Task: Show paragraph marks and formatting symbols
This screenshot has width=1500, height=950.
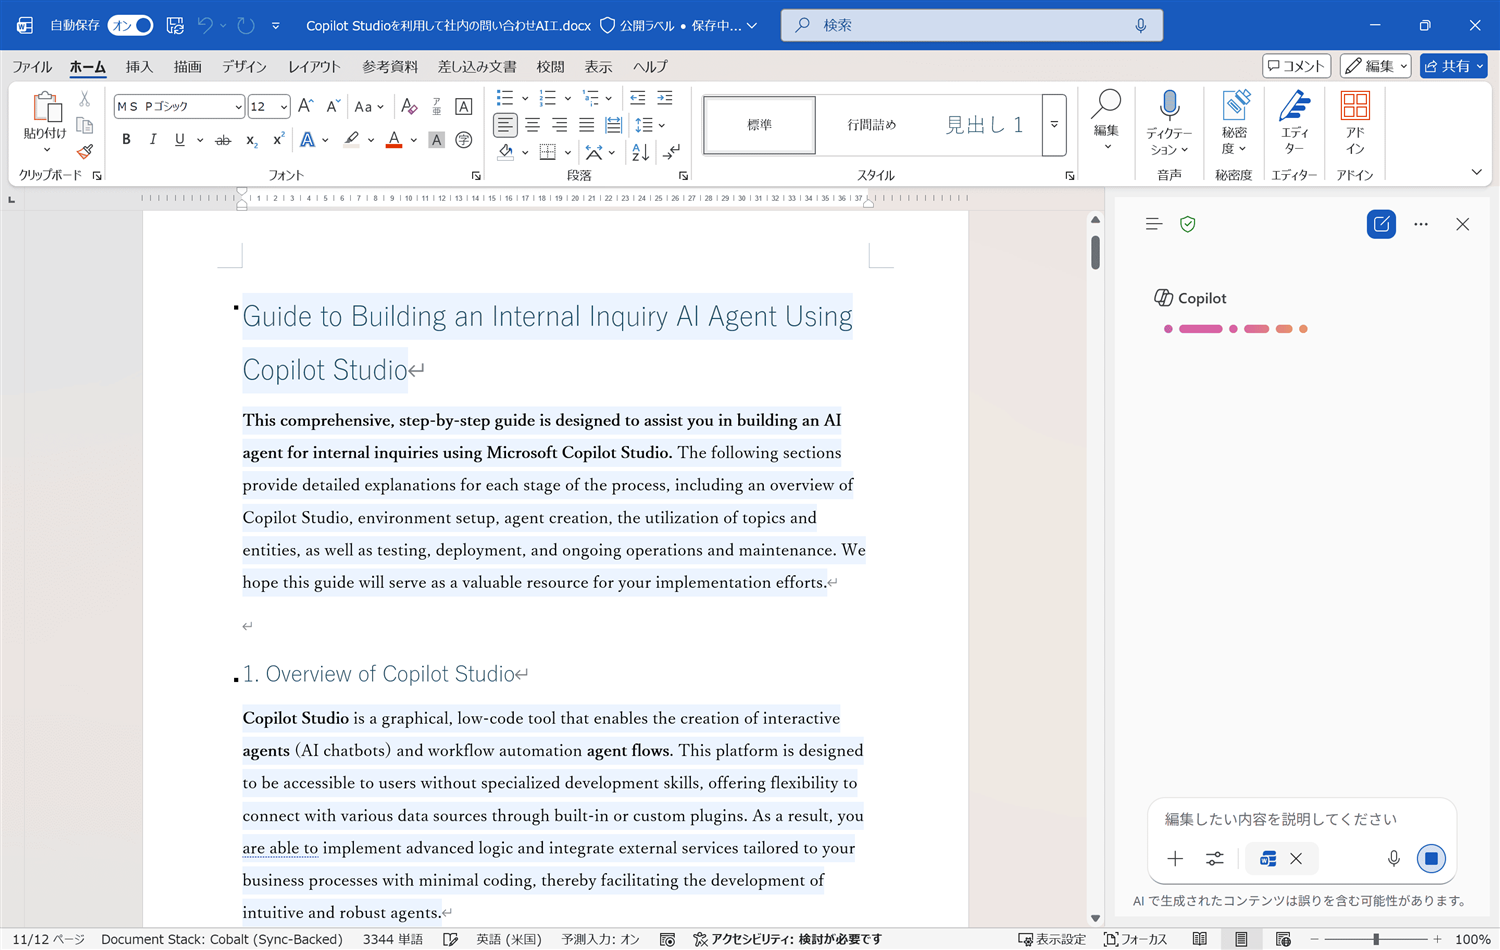Action: [x=672, y=152]
